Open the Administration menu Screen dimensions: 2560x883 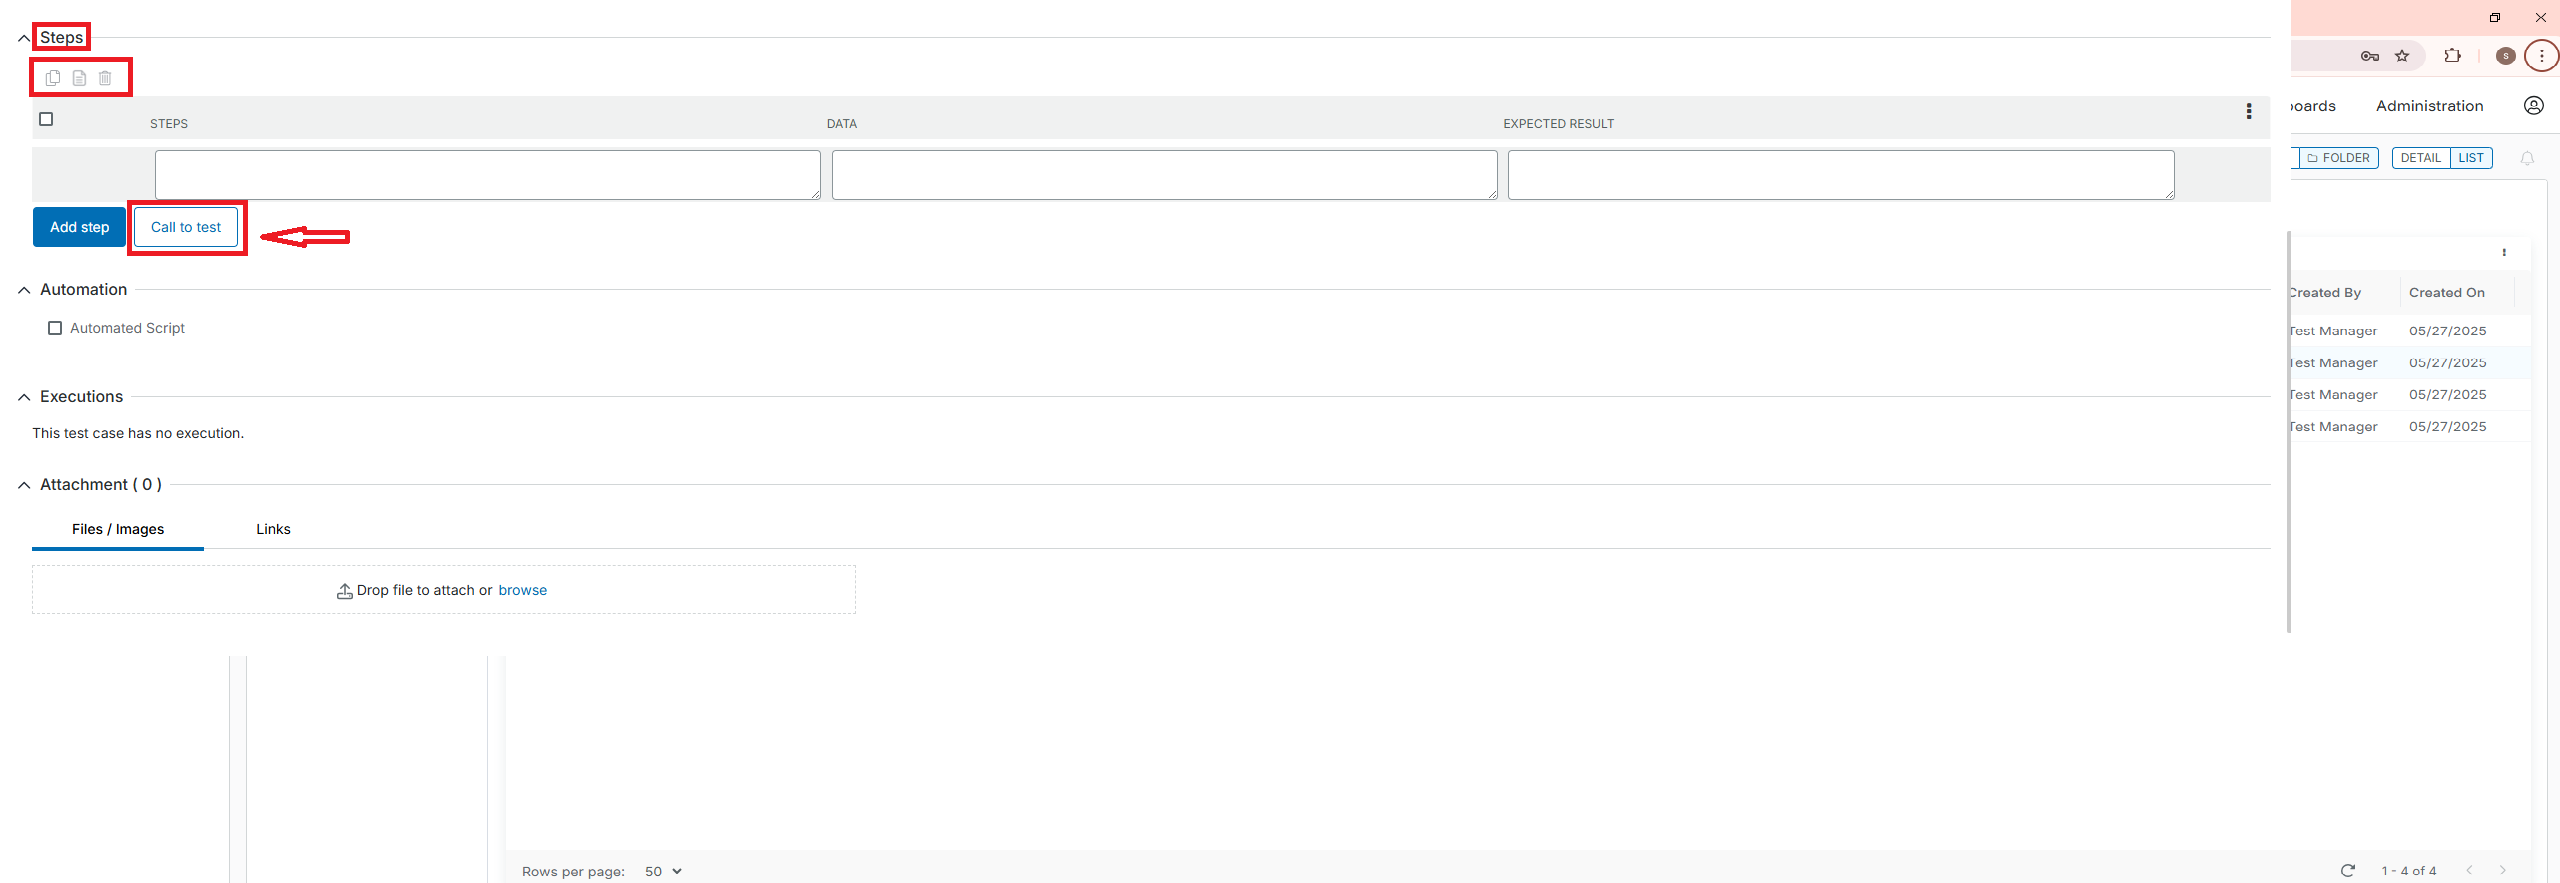point(2430,106)
